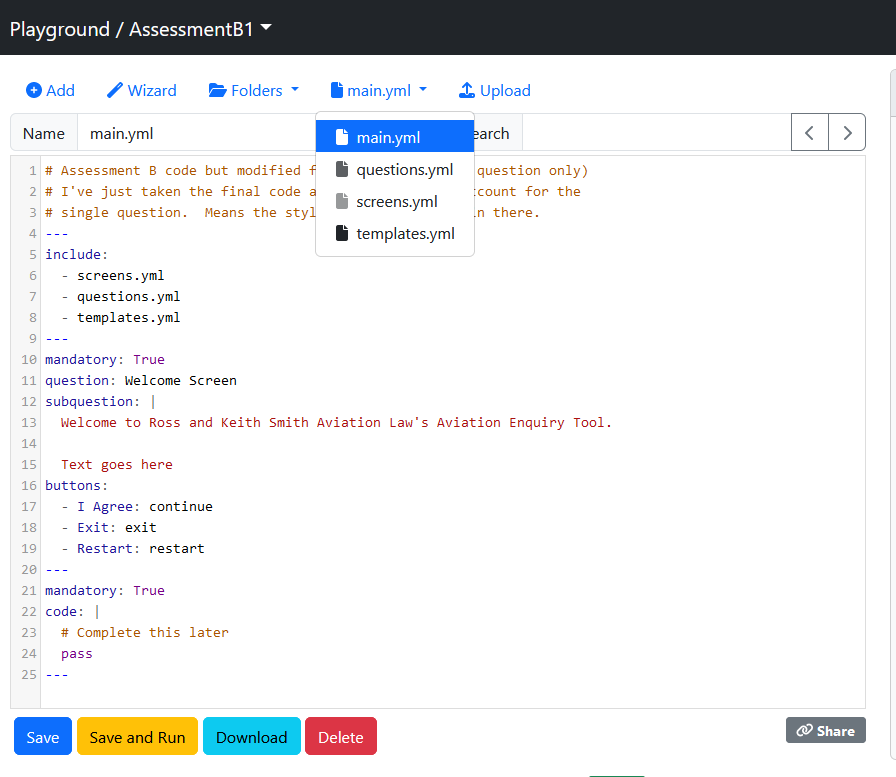Click file icon beside templates.yml
Screen dimensions: 896x777
[342, 234]
